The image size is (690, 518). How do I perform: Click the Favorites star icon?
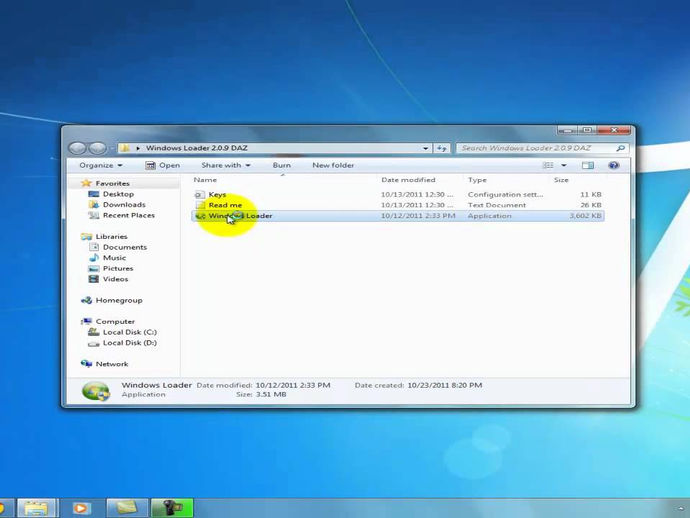click(x=86, y=183)
